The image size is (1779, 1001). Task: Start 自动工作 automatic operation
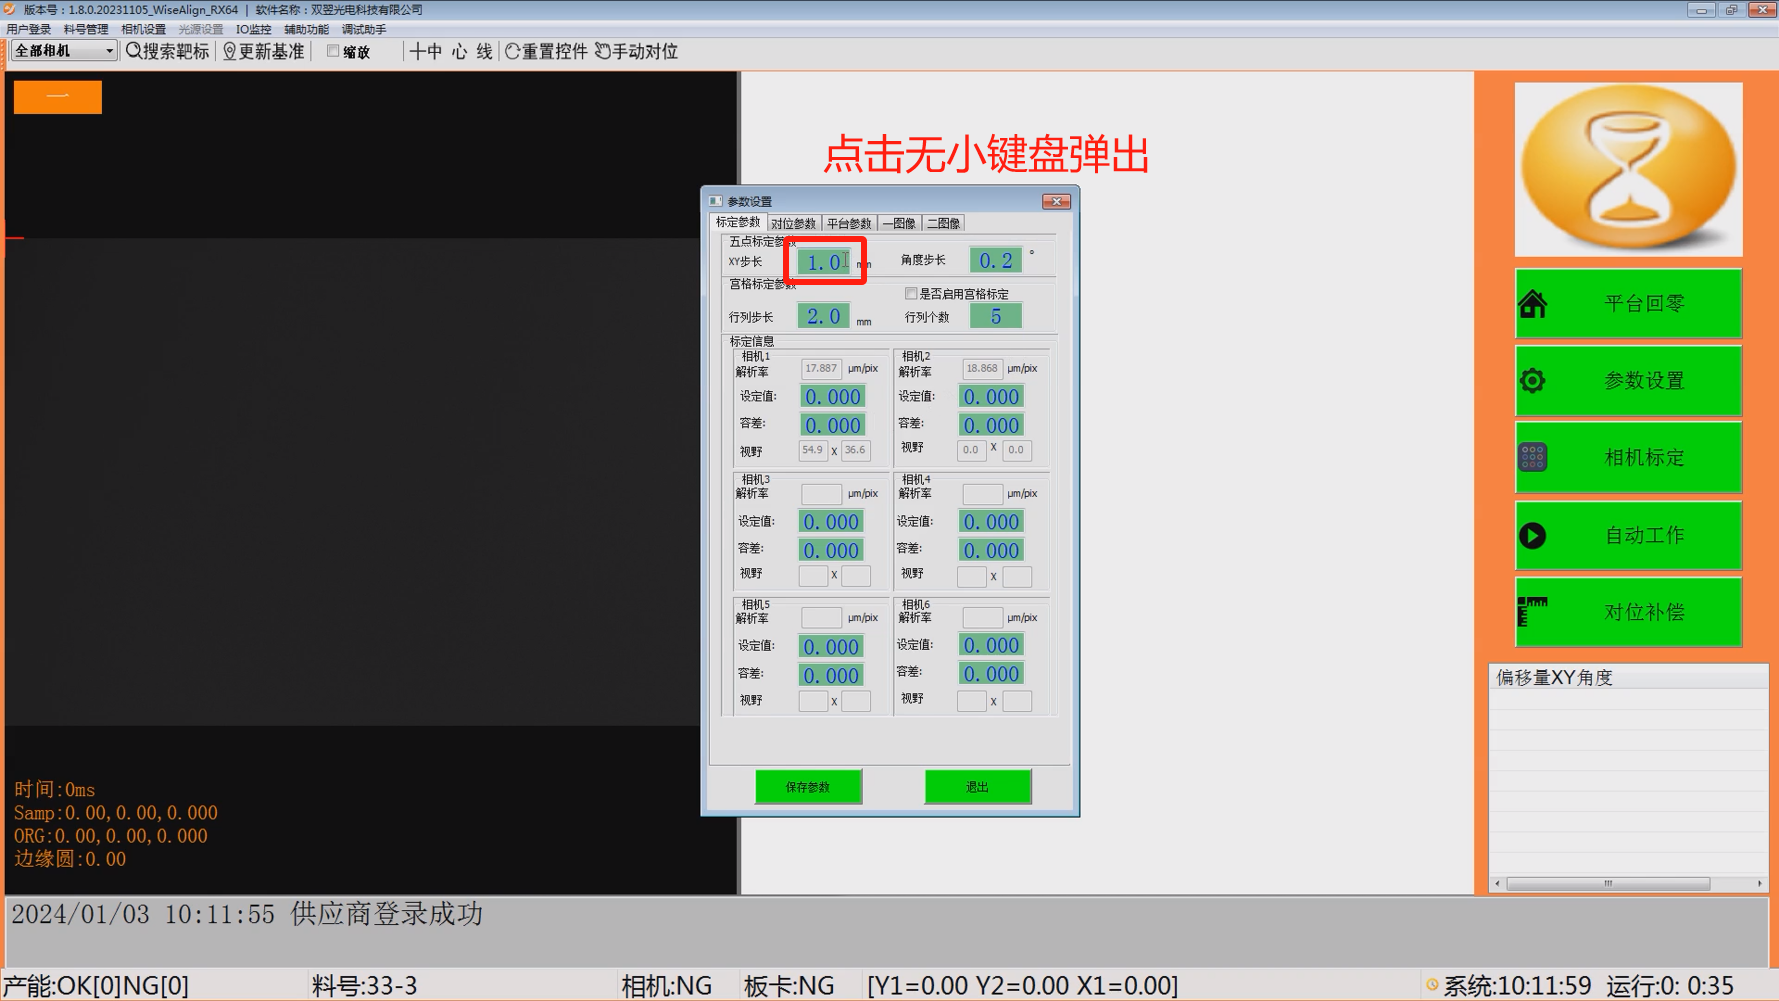1627,536
